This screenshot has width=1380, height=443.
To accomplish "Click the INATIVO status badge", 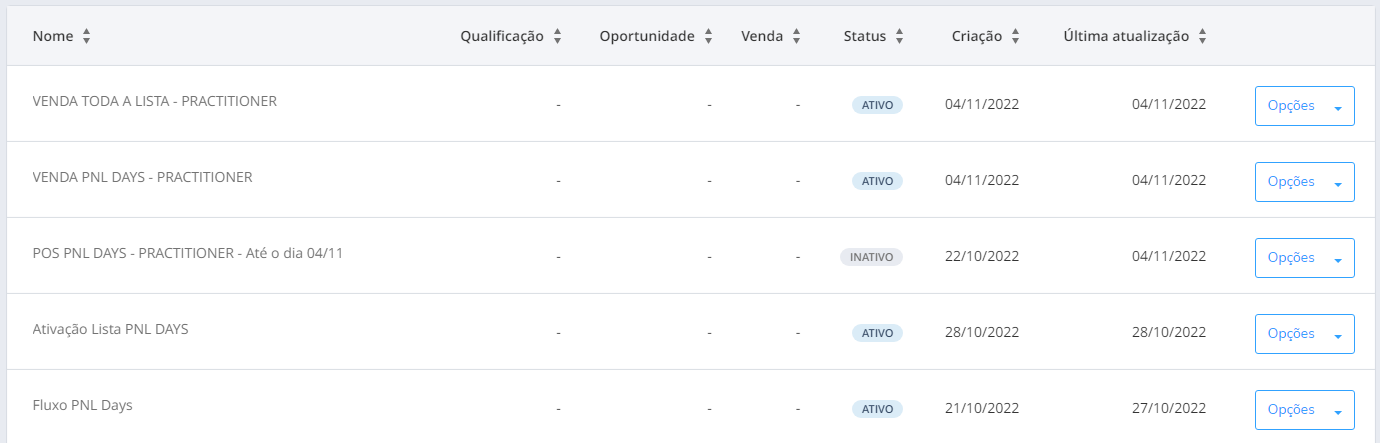I will pos(871,257).
